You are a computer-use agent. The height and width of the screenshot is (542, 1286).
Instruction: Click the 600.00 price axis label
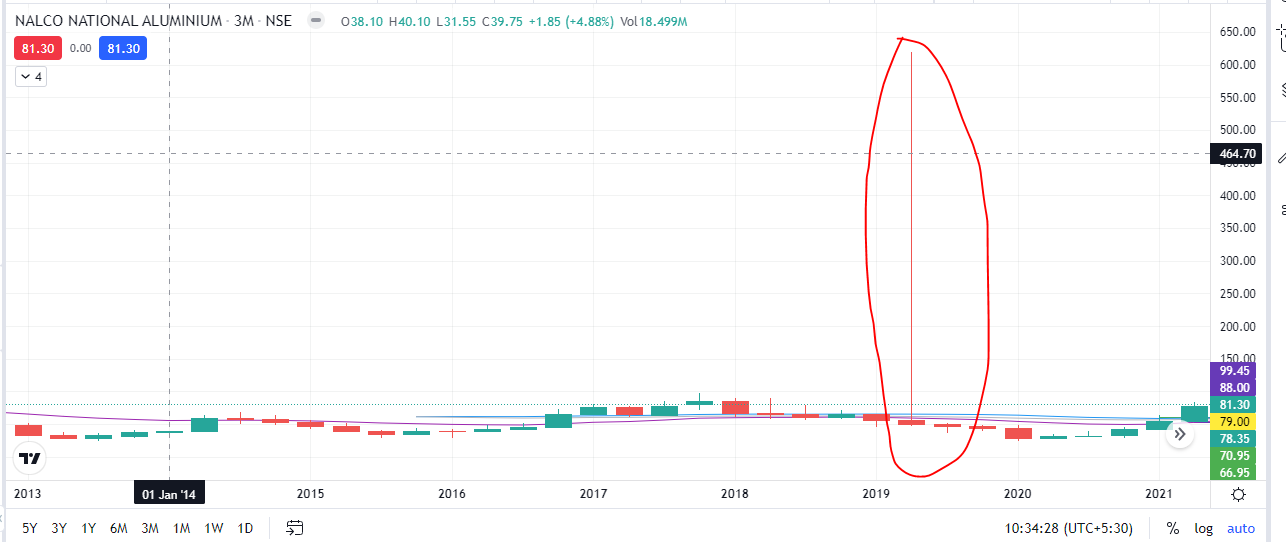pos(1237,65)
